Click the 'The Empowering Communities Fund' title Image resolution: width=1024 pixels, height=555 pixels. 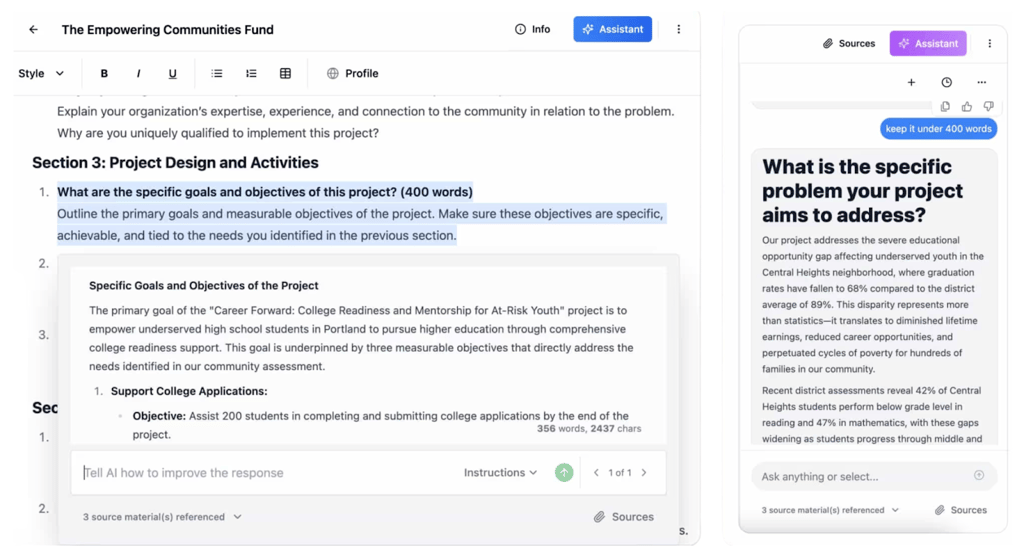tap(167, 29)
